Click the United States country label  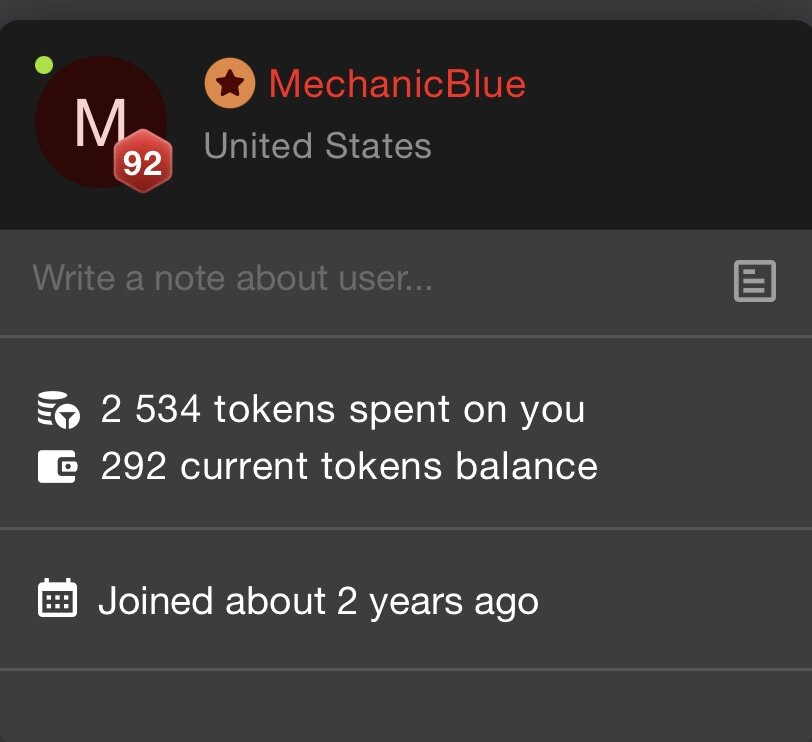[x=317, y=146]
